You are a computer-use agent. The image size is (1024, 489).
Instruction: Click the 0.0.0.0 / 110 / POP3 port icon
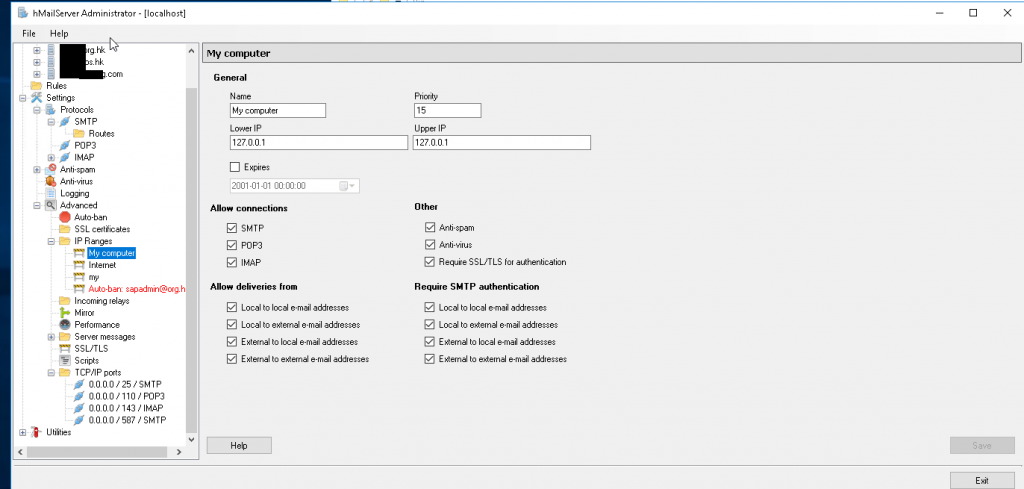click(79, 396)
